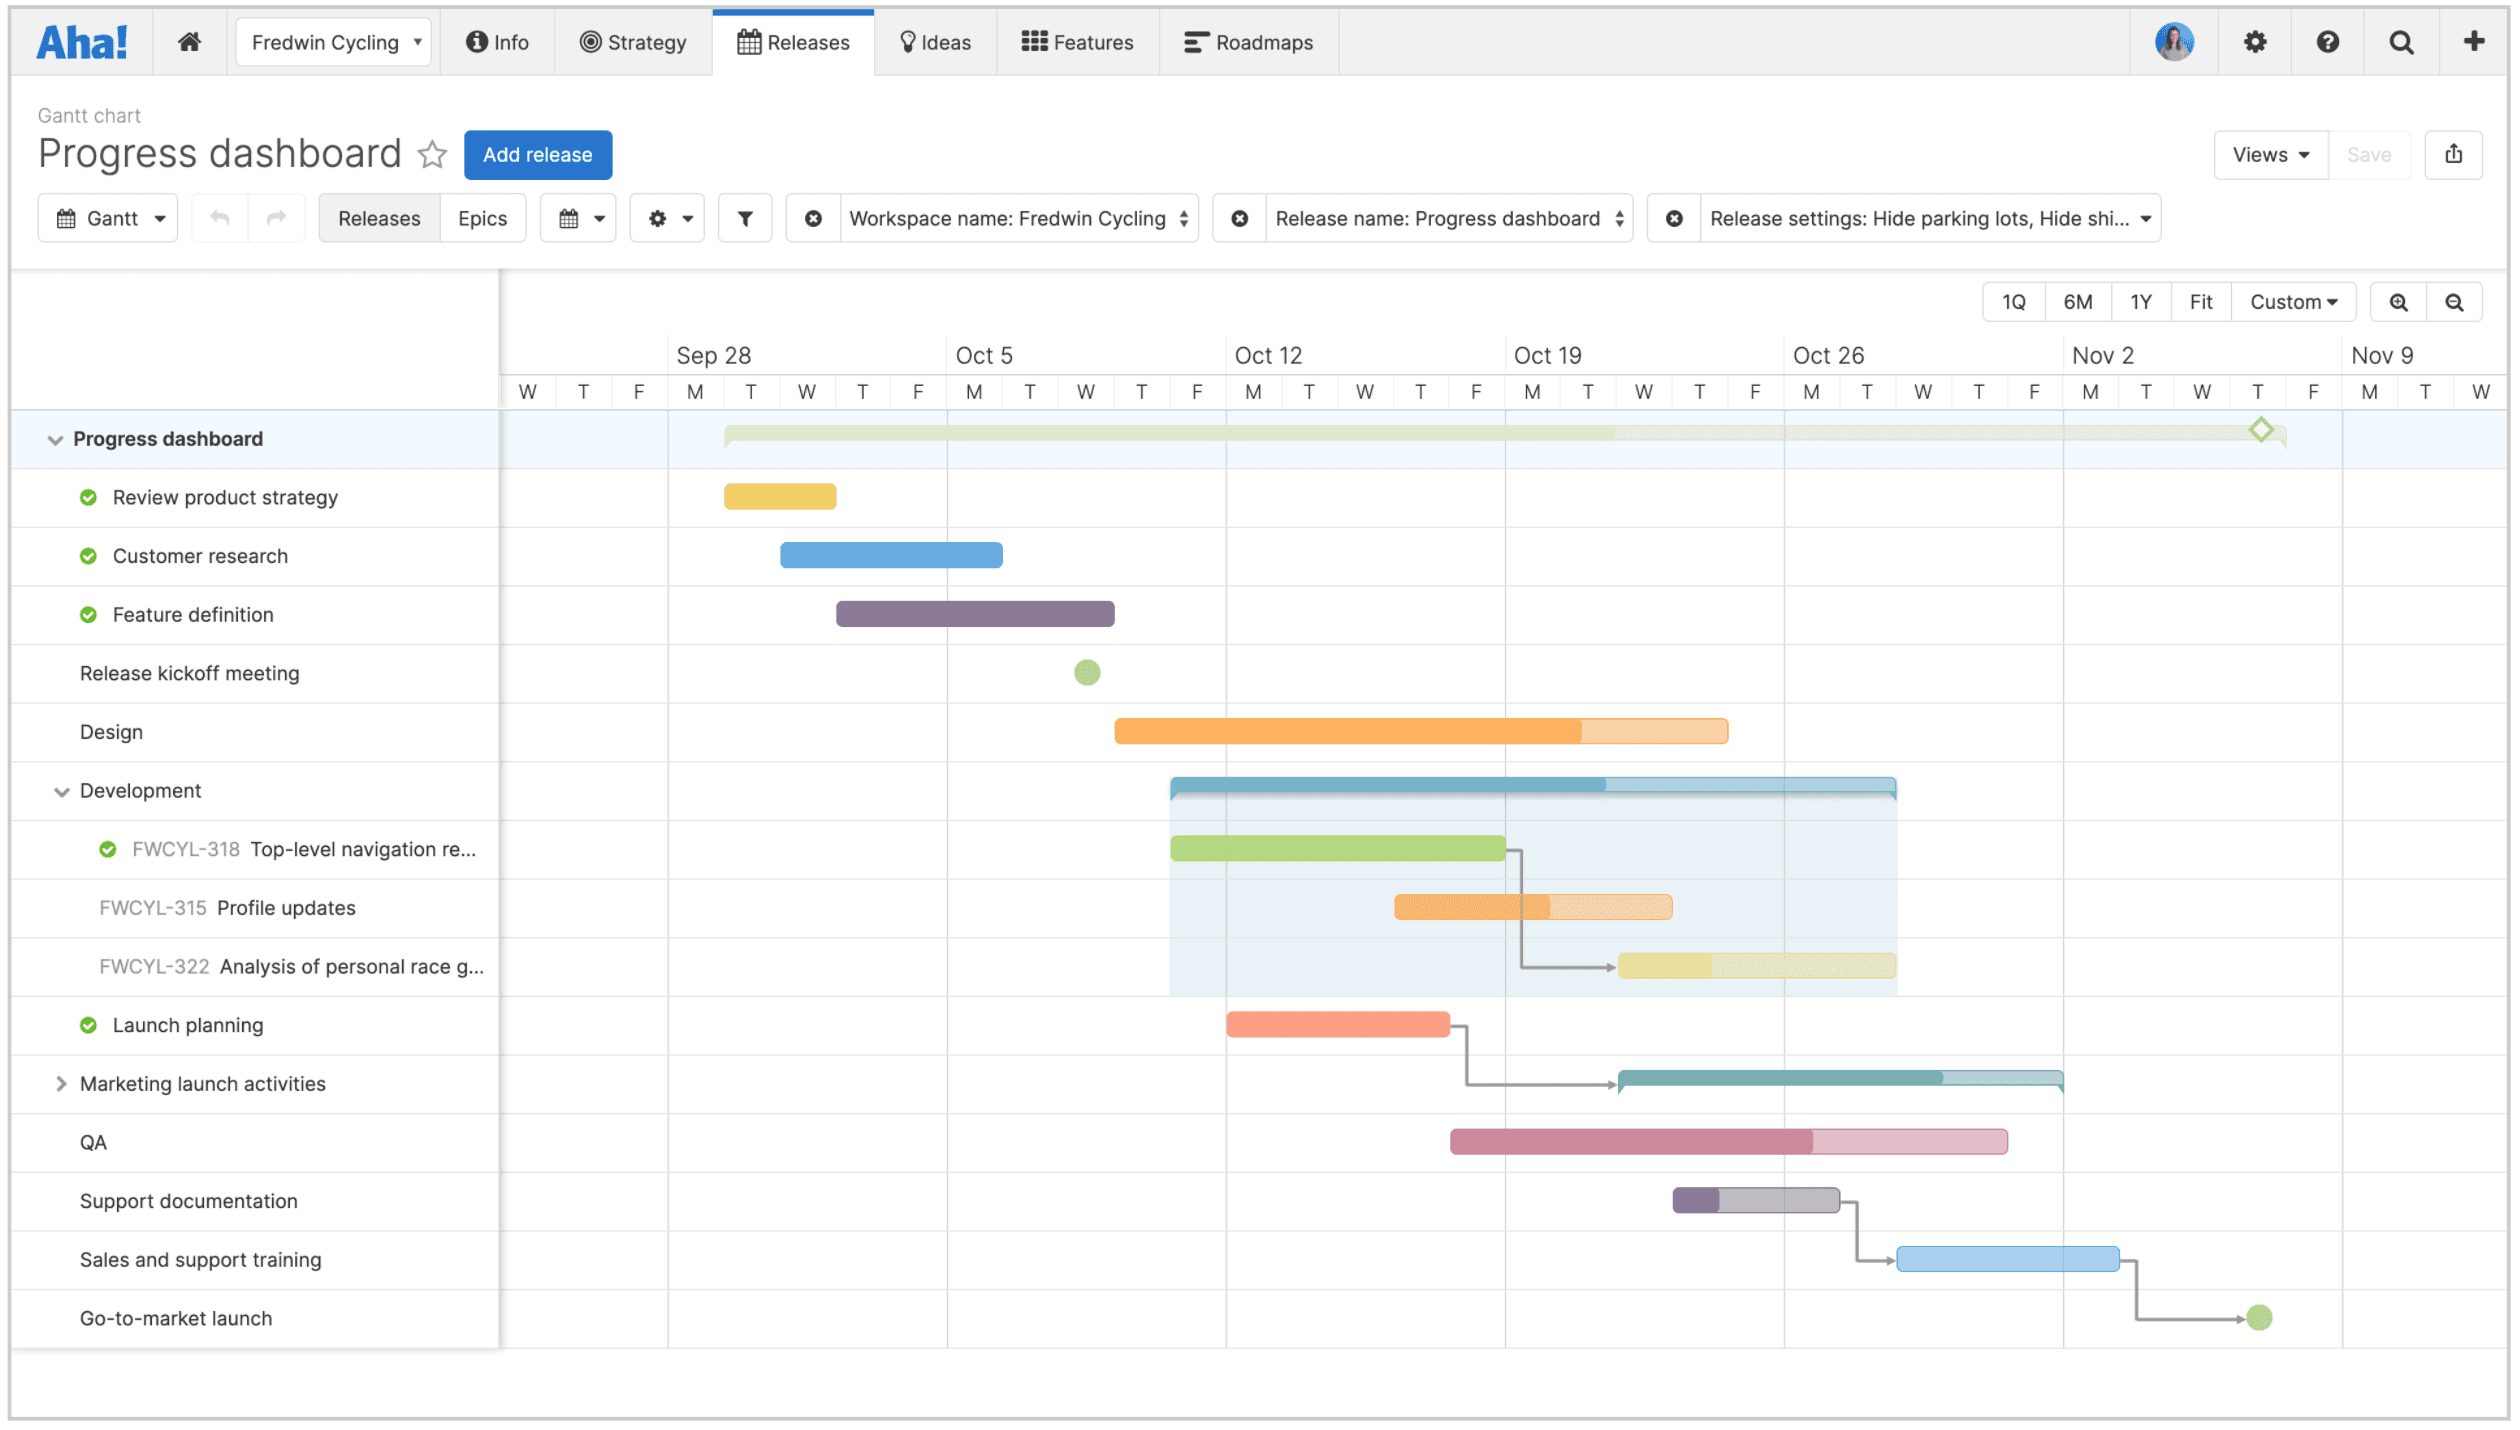The image size is (2520, 1430).
Task: Open the Roadmaps tab
Action: (1248, 42)
